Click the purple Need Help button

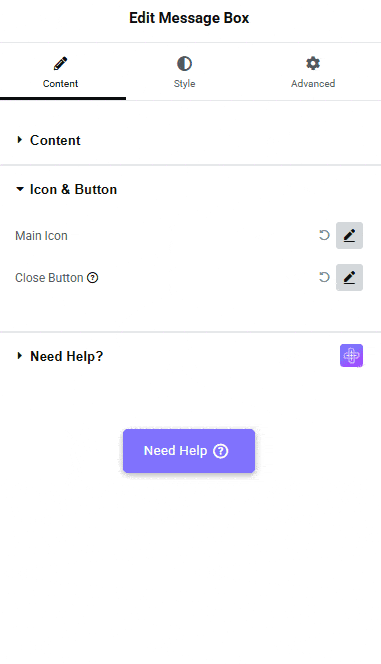[189, 451]
